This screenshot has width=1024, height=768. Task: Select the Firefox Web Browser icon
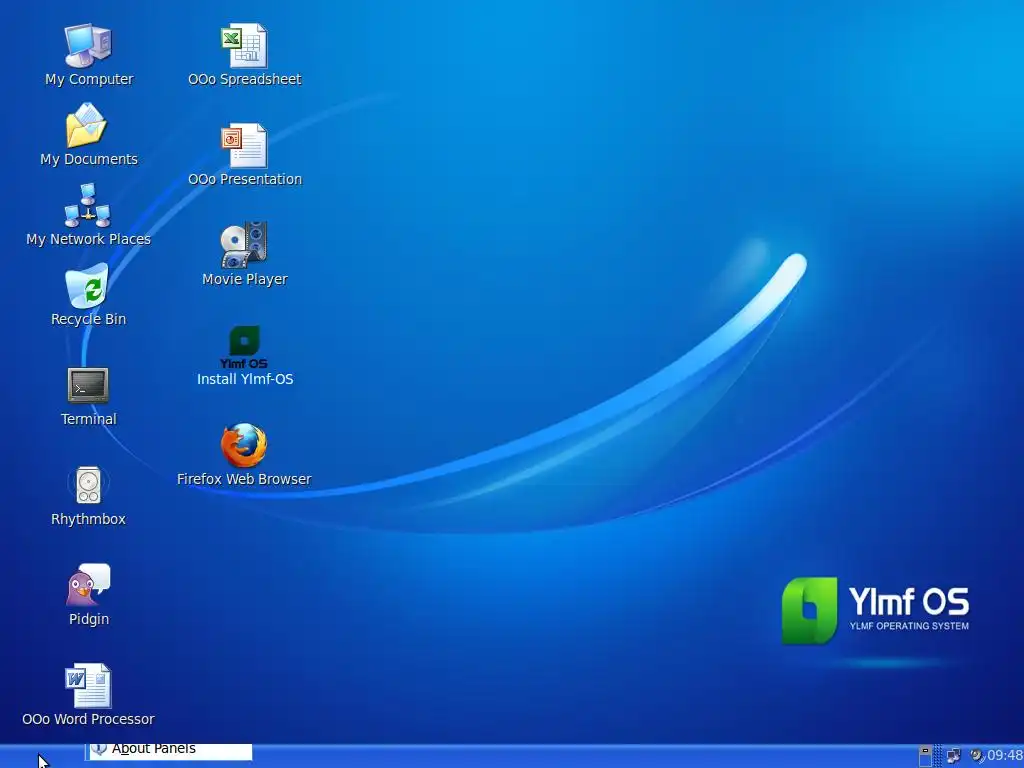tap(244, 445)
